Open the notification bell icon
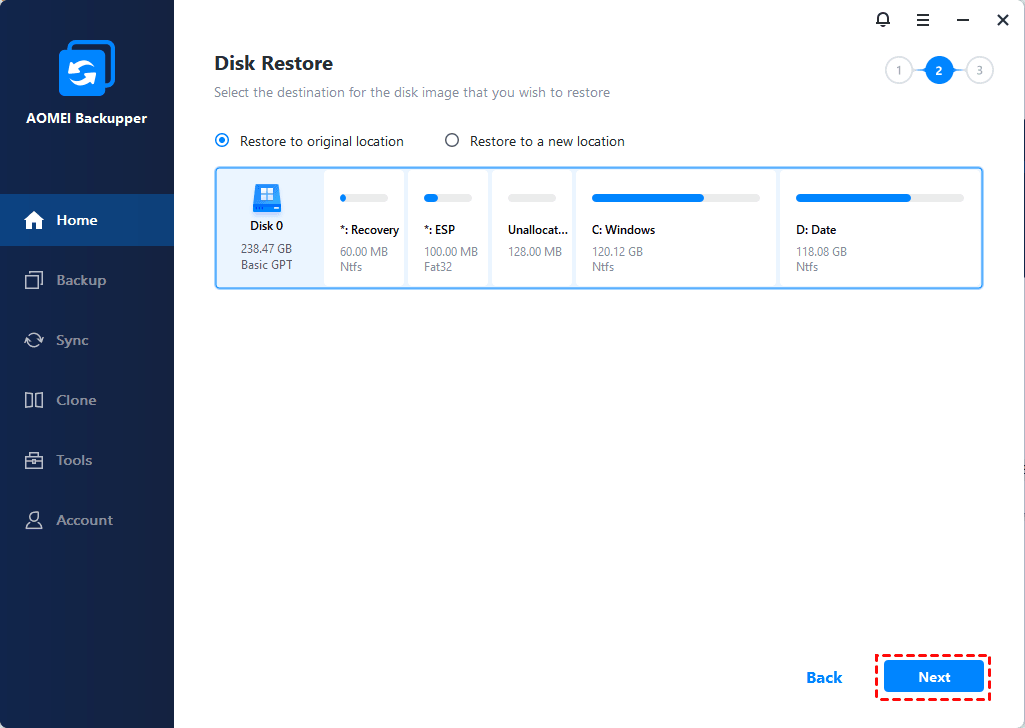 tap(882, 20)
